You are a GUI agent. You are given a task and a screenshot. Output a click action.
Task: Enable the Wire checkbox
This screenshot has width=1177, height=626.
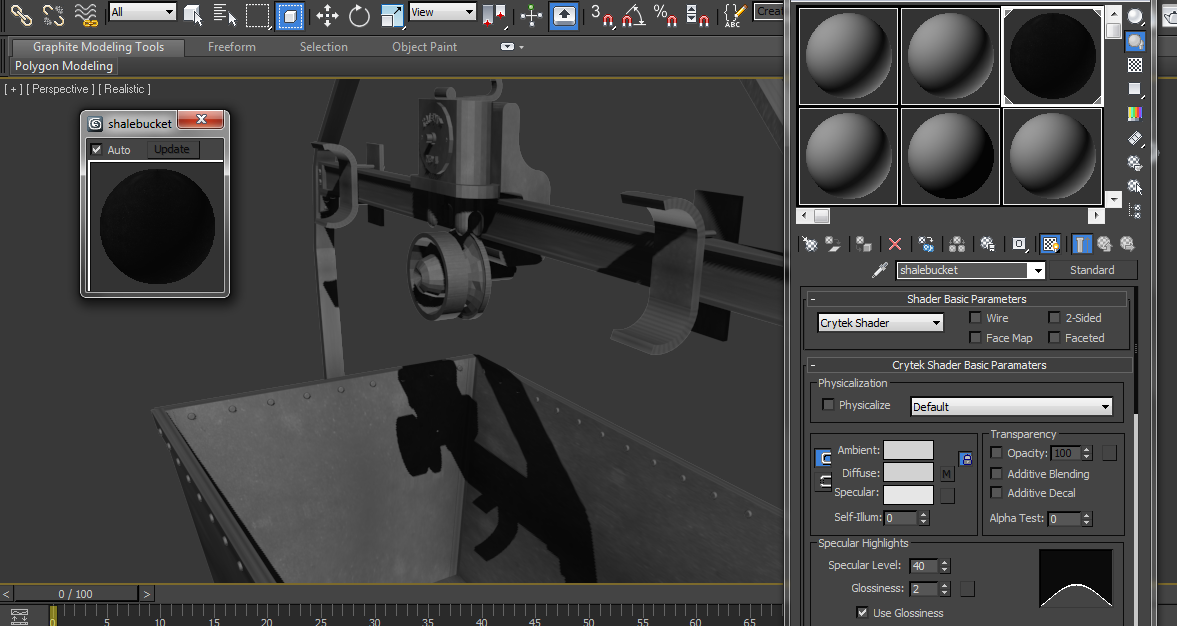975,318
